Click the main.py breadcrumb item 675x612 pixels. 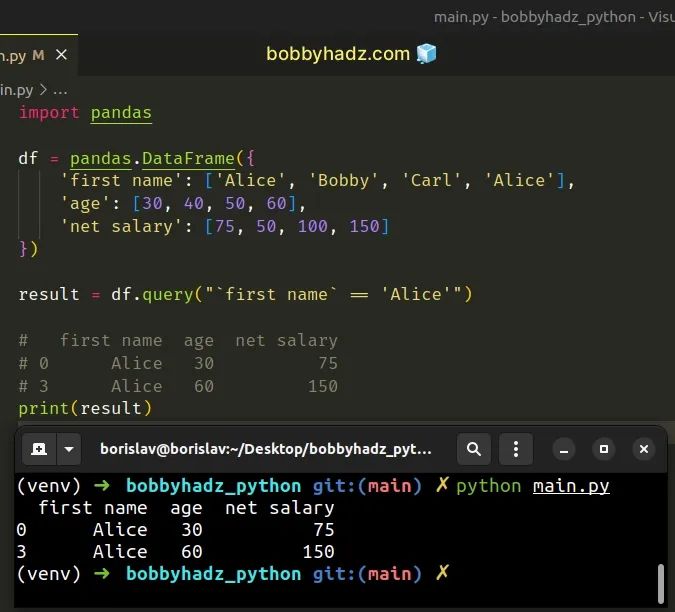coord(17,90)
